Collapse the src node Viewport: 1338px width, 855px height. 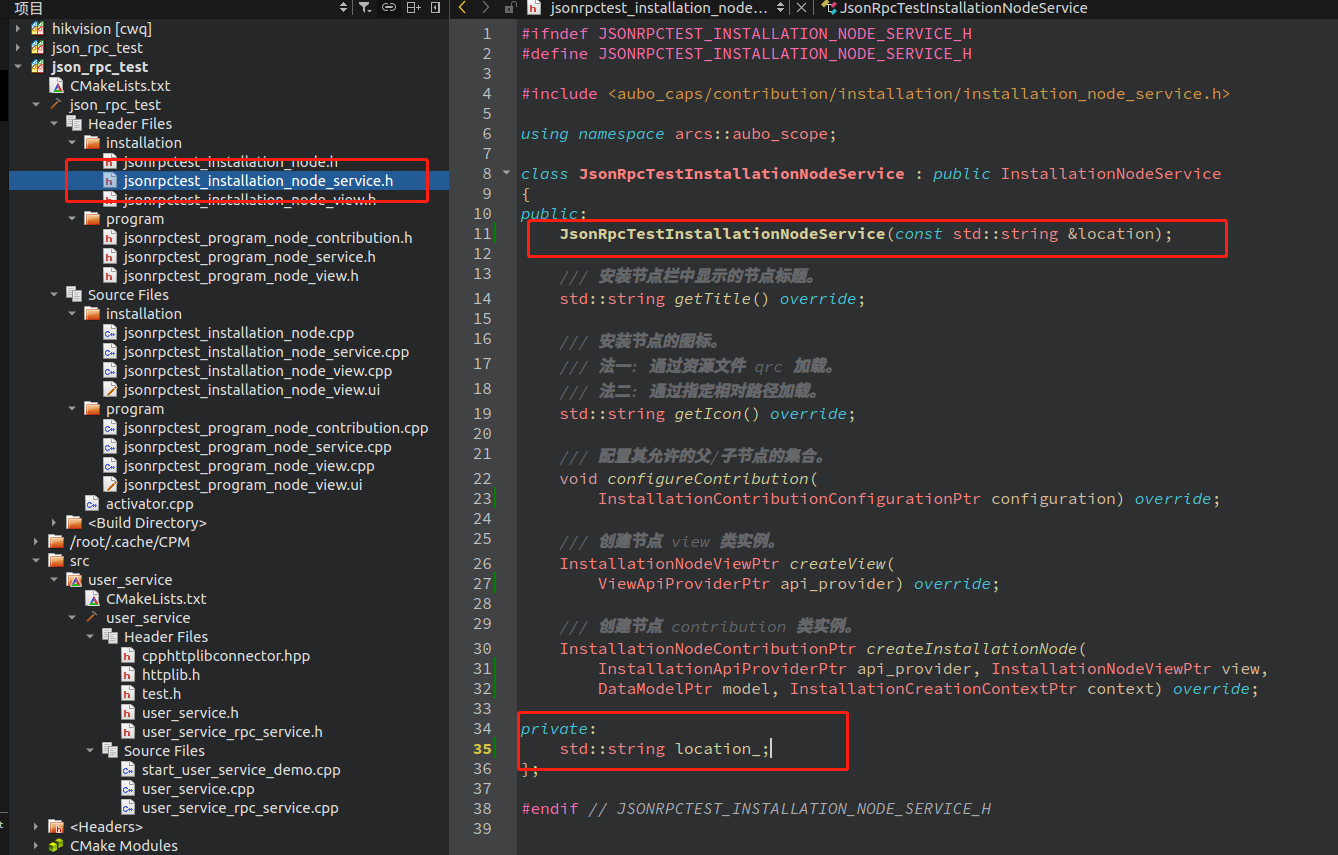tap(36, 561)
